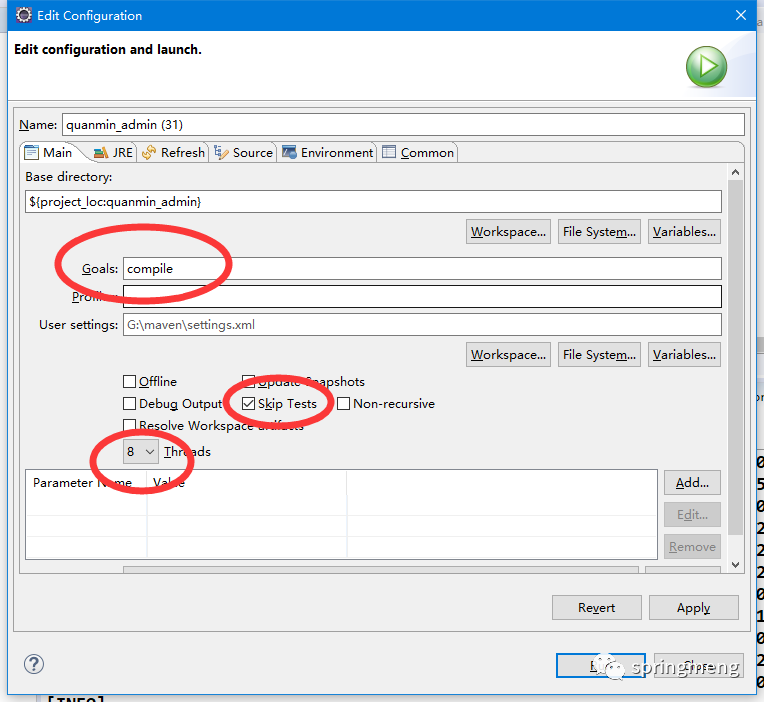Screen dimensions: 764x702
Task: Click File System button under Base directory
Action: pos(599,231)
